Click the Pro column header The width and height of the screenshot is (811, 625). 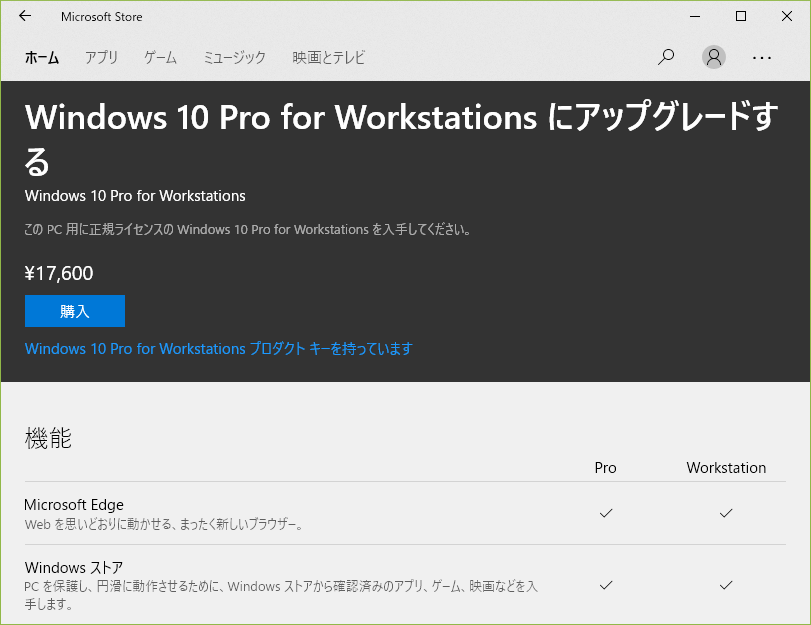[605, 468]
